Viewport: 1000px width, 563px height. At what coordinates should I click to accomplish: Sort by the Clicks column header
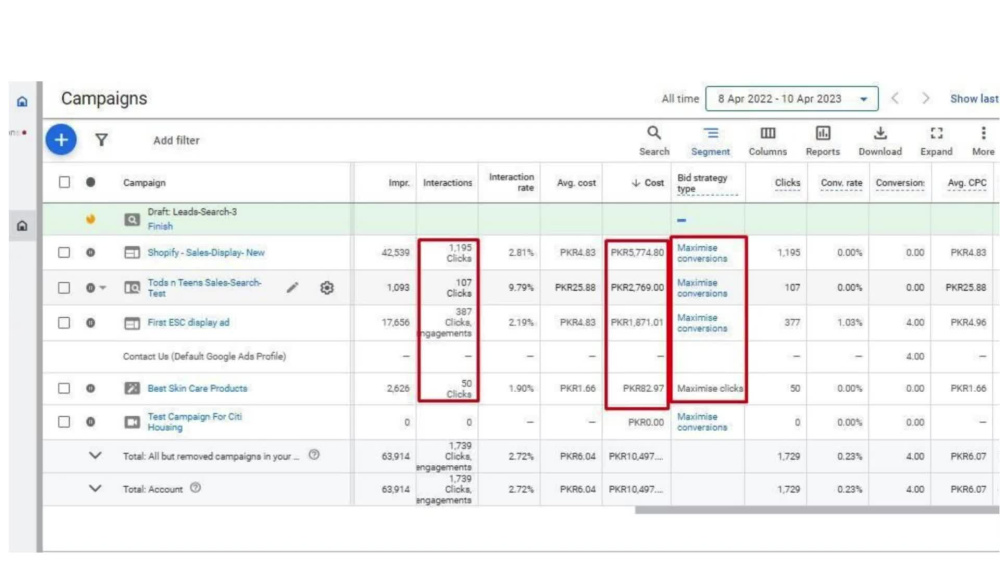tap(788, 182)
